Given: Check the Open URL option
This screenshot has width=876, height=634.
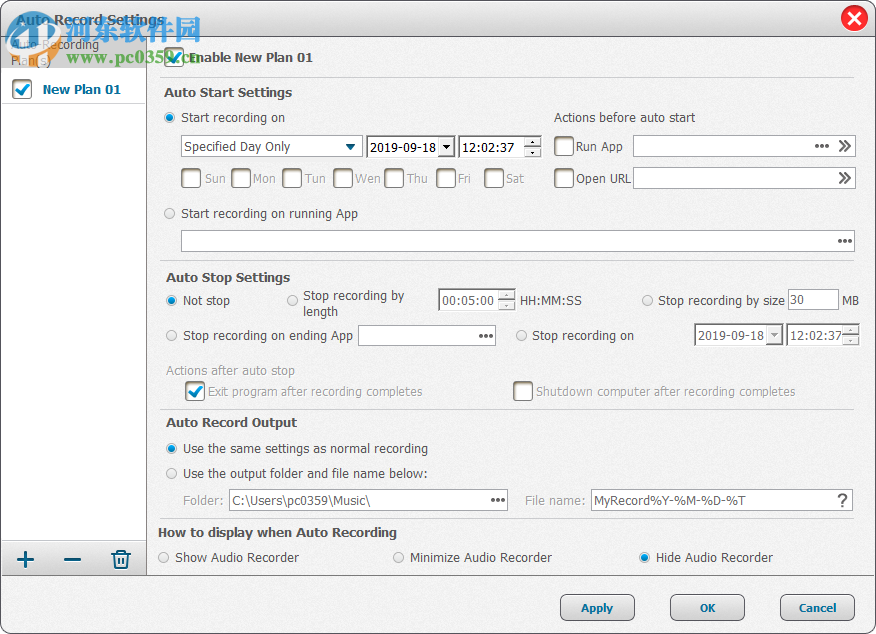Looking at the screenshot, I should 564,178.
